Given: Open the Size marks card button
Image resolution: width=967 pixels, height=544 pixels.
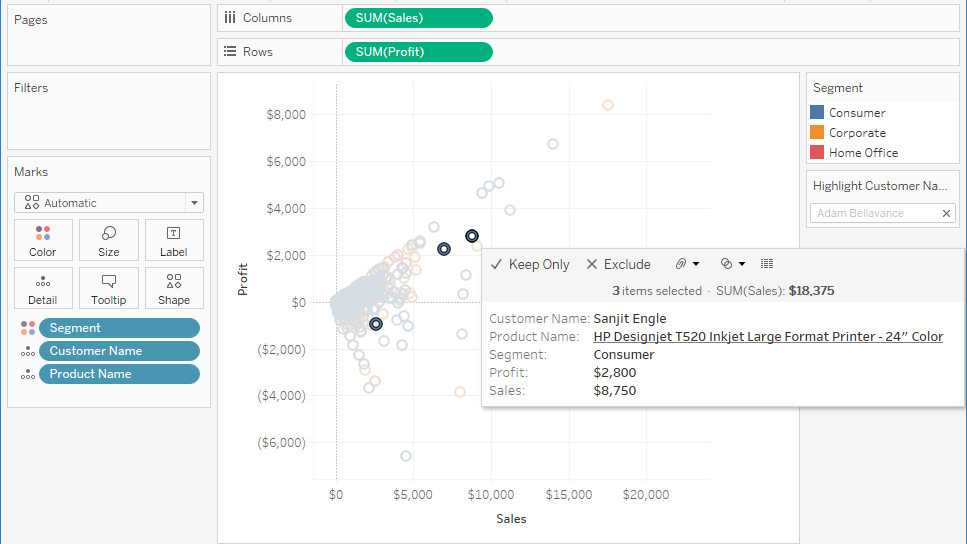Looking at the screenshot, I should point(109,240).
